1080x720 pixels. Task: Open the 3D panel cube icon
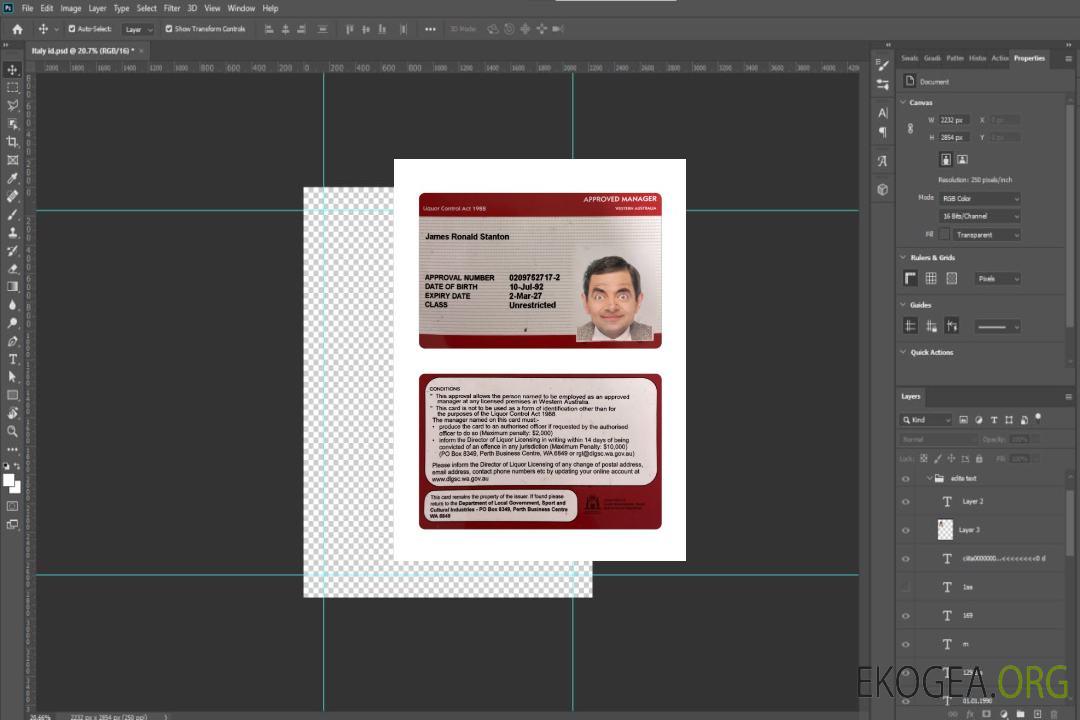882,189
